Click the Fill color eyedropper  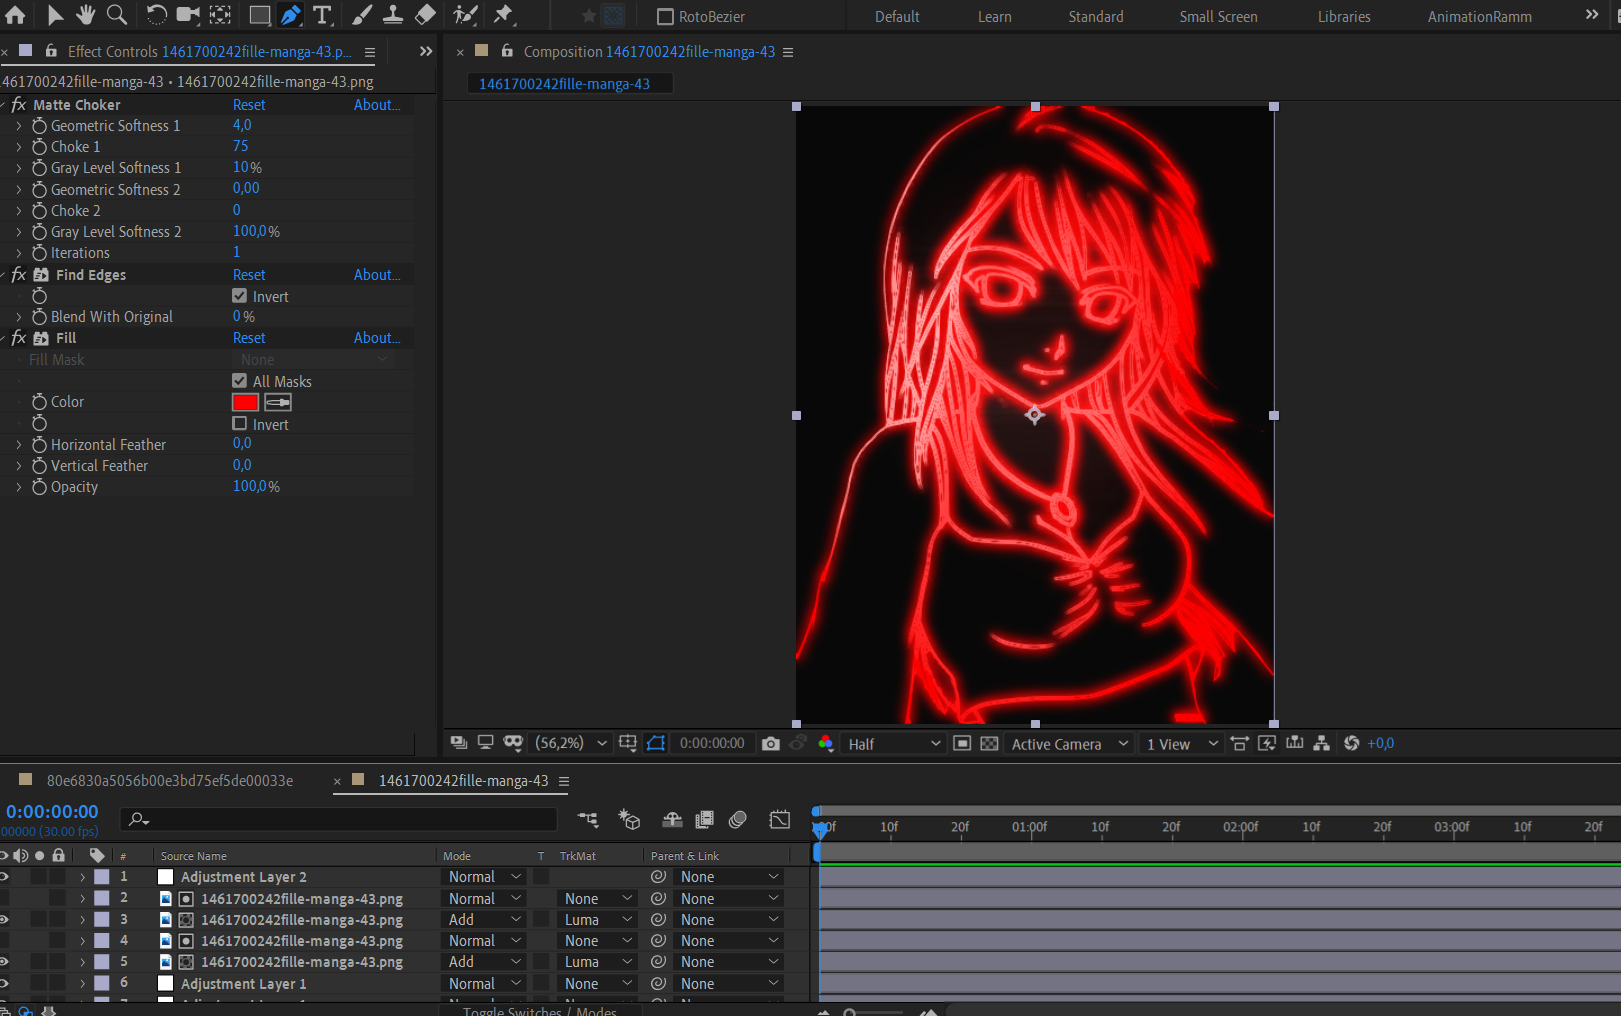tap(278, 402)
